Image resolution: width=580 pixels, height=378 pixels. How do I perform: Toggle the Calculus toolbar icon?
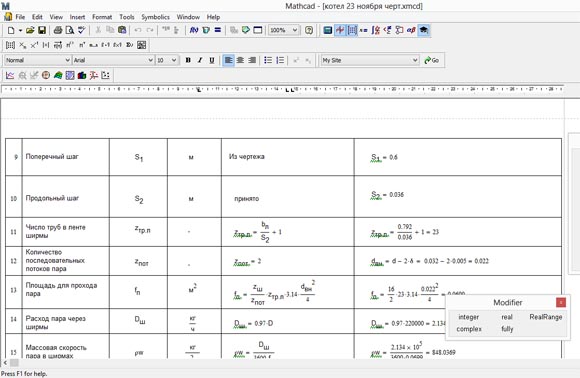click(x=375, y=30)
